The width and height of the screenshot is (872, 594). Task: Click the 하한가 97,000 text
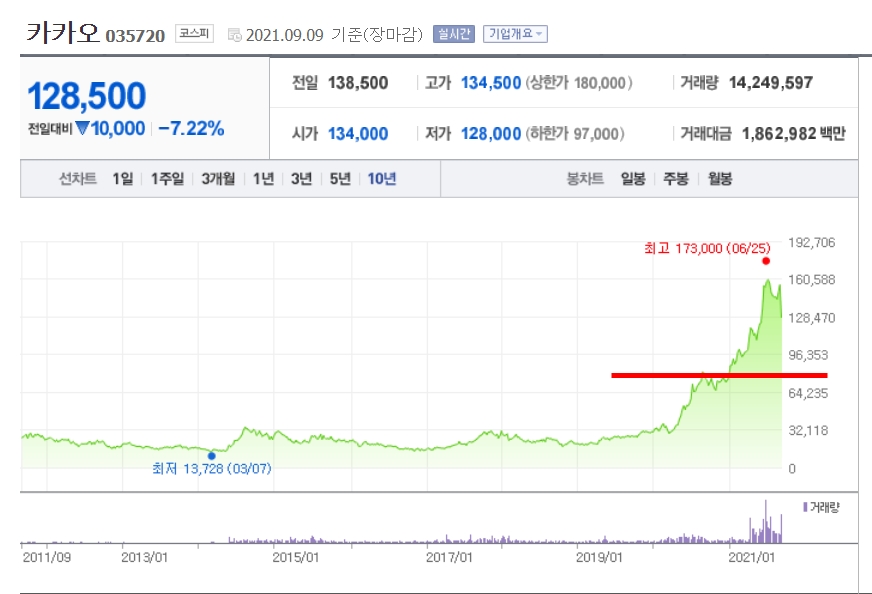point(575,133)
